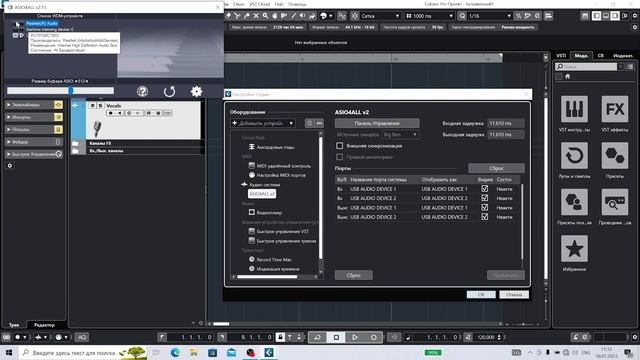Screen dimensions: 640x360
Task: Click ASIO buffer size slider handle
Action: coord(71,91)
